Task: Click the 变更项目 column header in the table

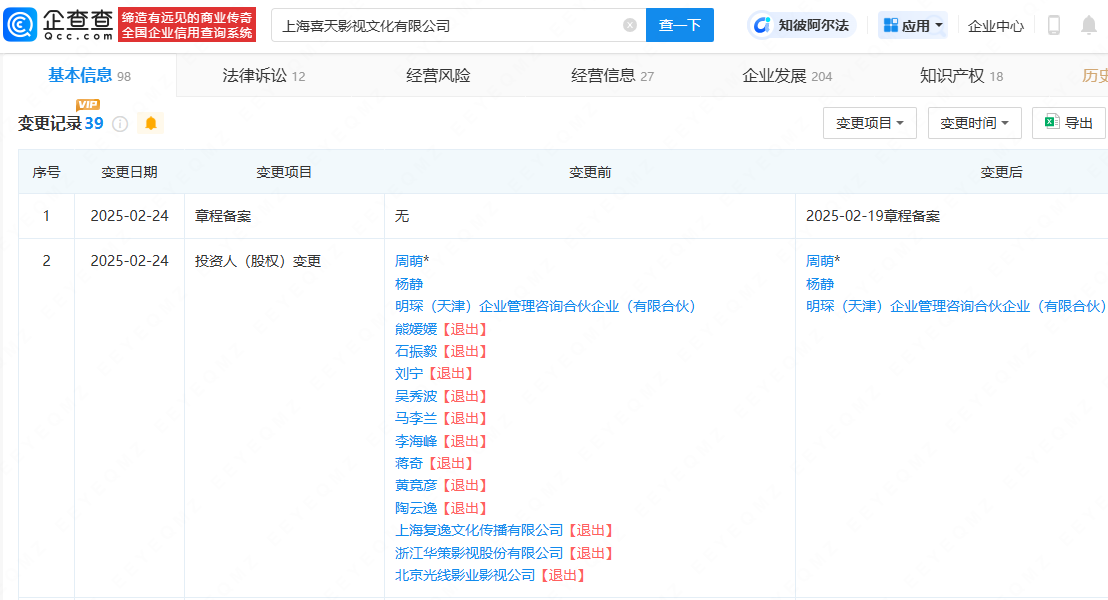Action: pyautogui.click(x=284, y=172)
